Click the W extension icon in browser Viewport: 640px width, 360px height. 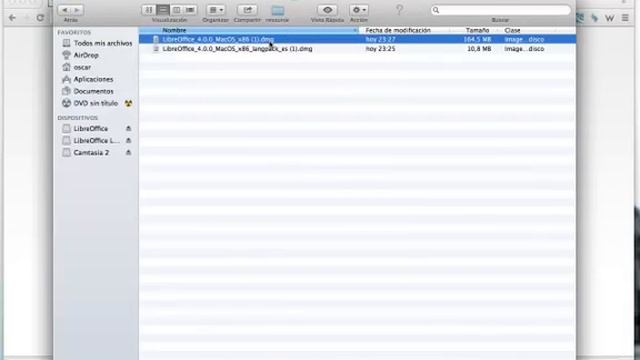point(609,18)
